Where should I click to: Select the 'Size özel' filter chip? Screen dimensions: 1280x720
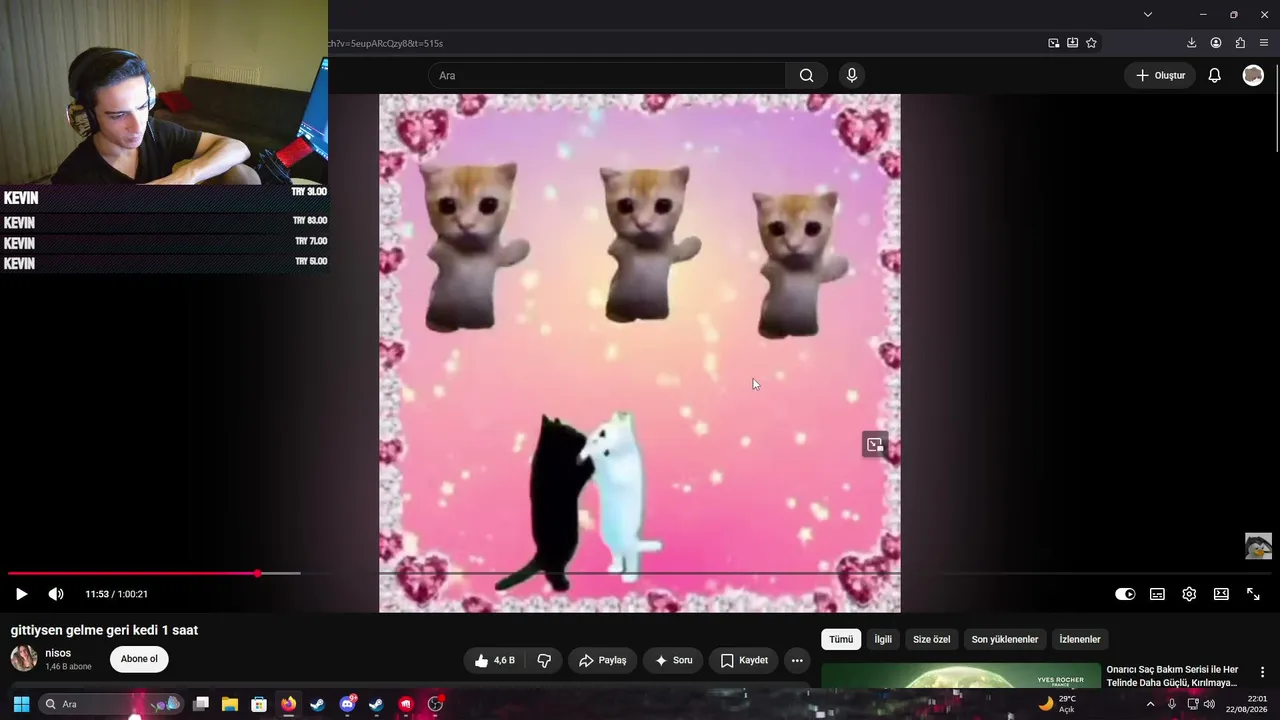(x=932, y=639)
